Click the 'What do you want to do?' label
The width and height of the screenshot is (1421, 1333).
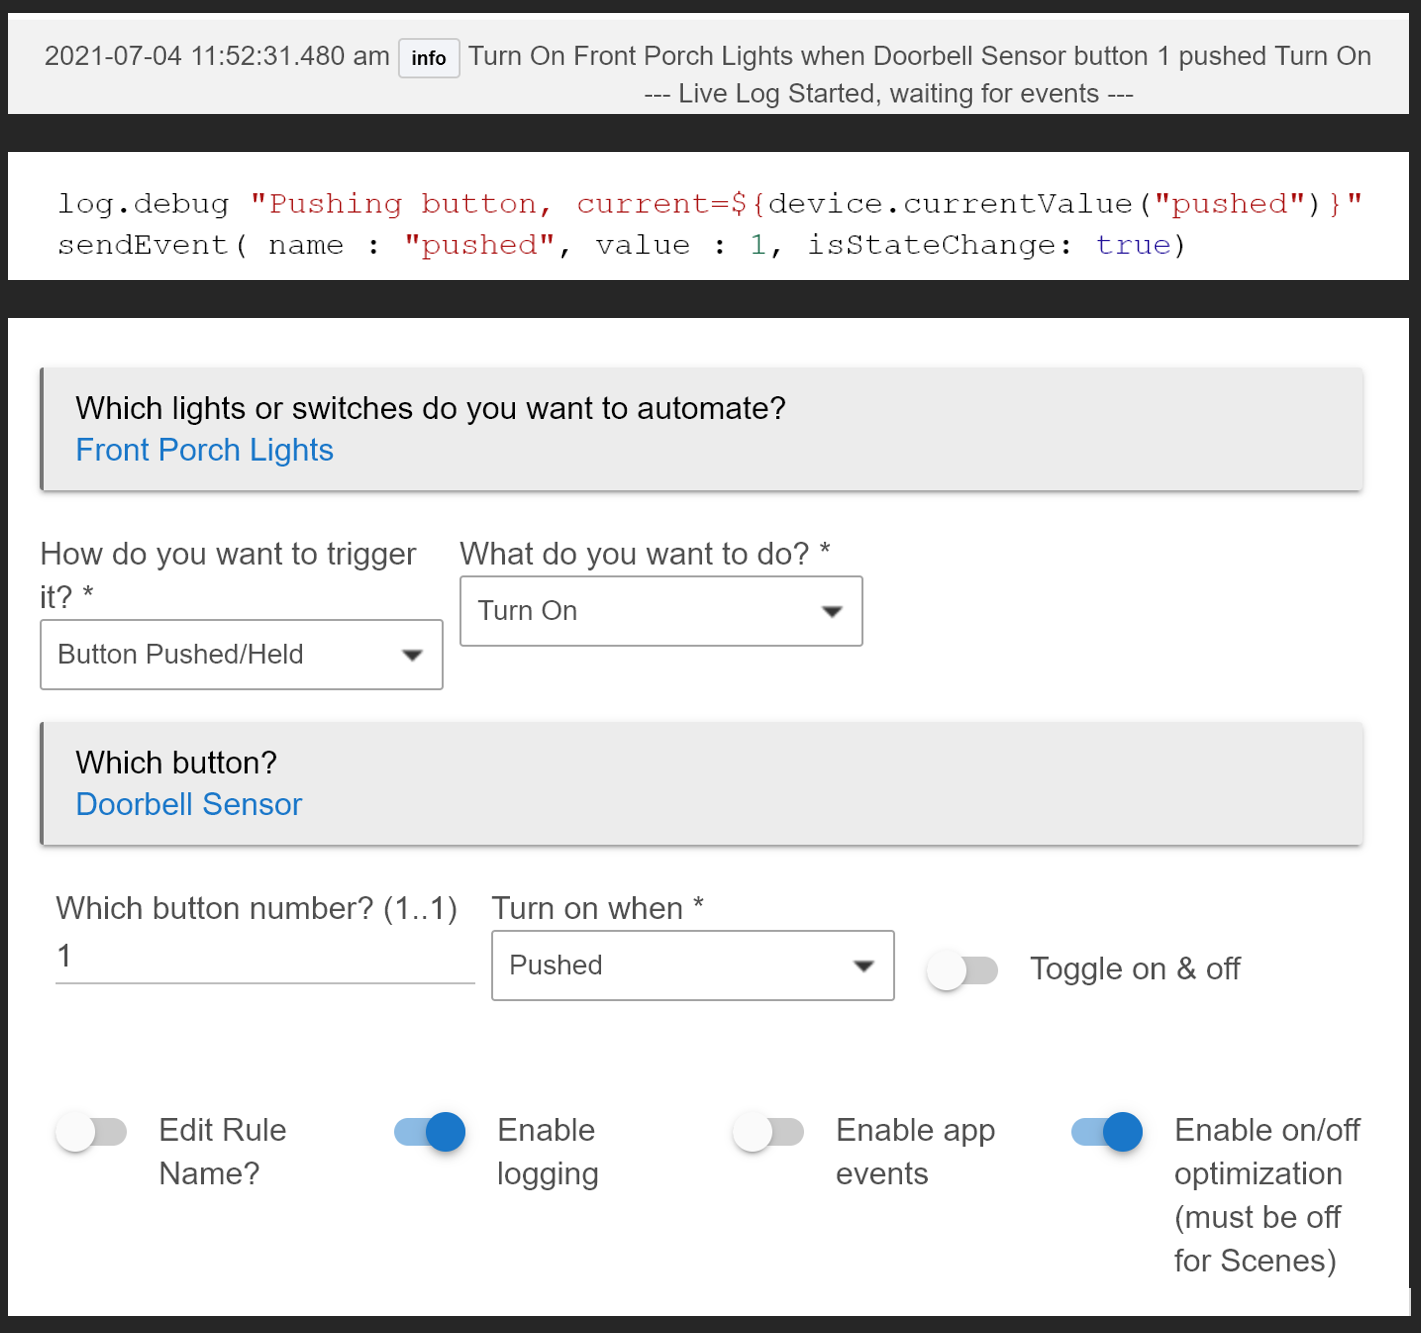[x=645, y=553]
